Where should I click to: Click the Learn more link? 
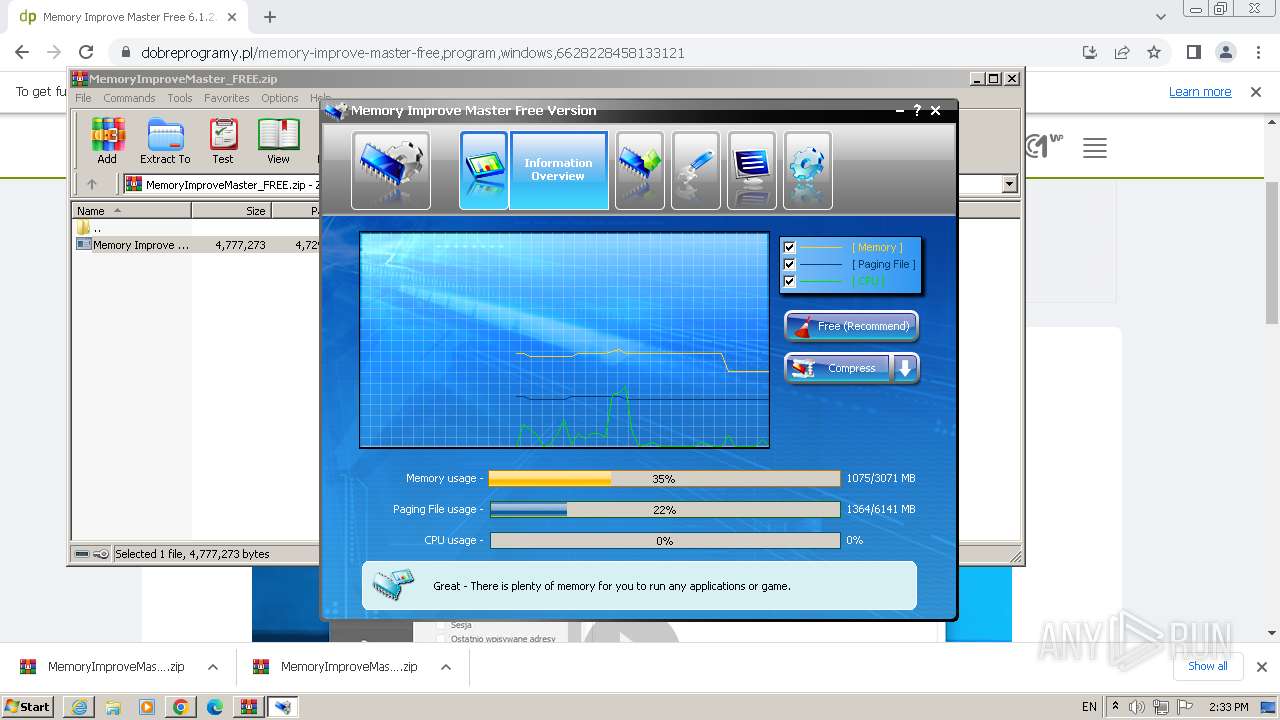1200,92
